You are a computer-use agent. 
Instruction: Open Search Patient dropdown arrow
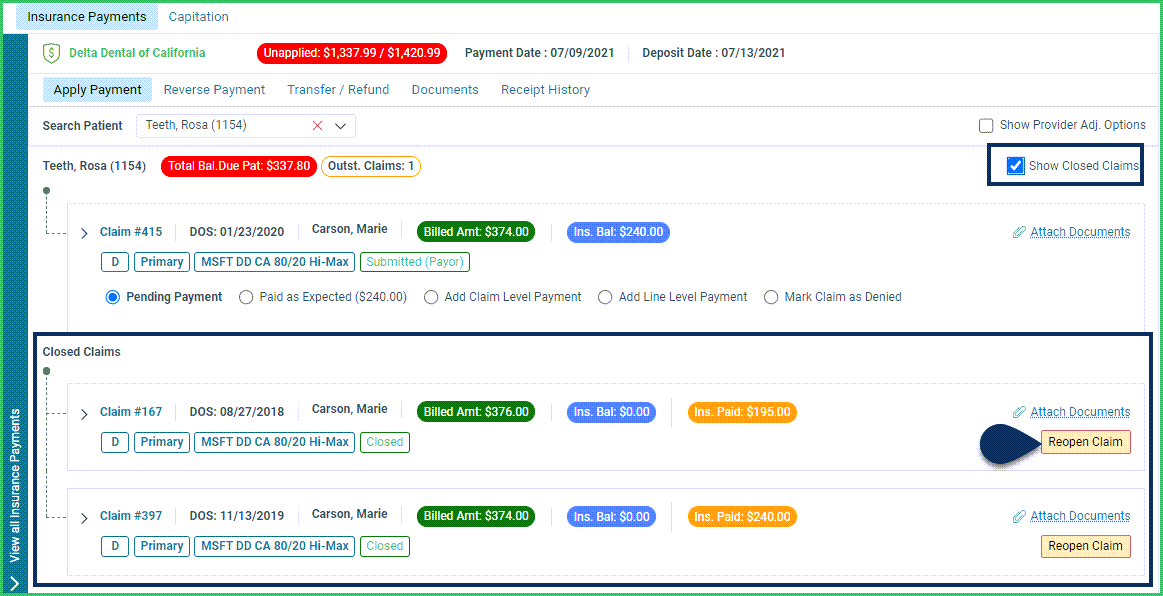pyautogui.click(x=340, y=126)
